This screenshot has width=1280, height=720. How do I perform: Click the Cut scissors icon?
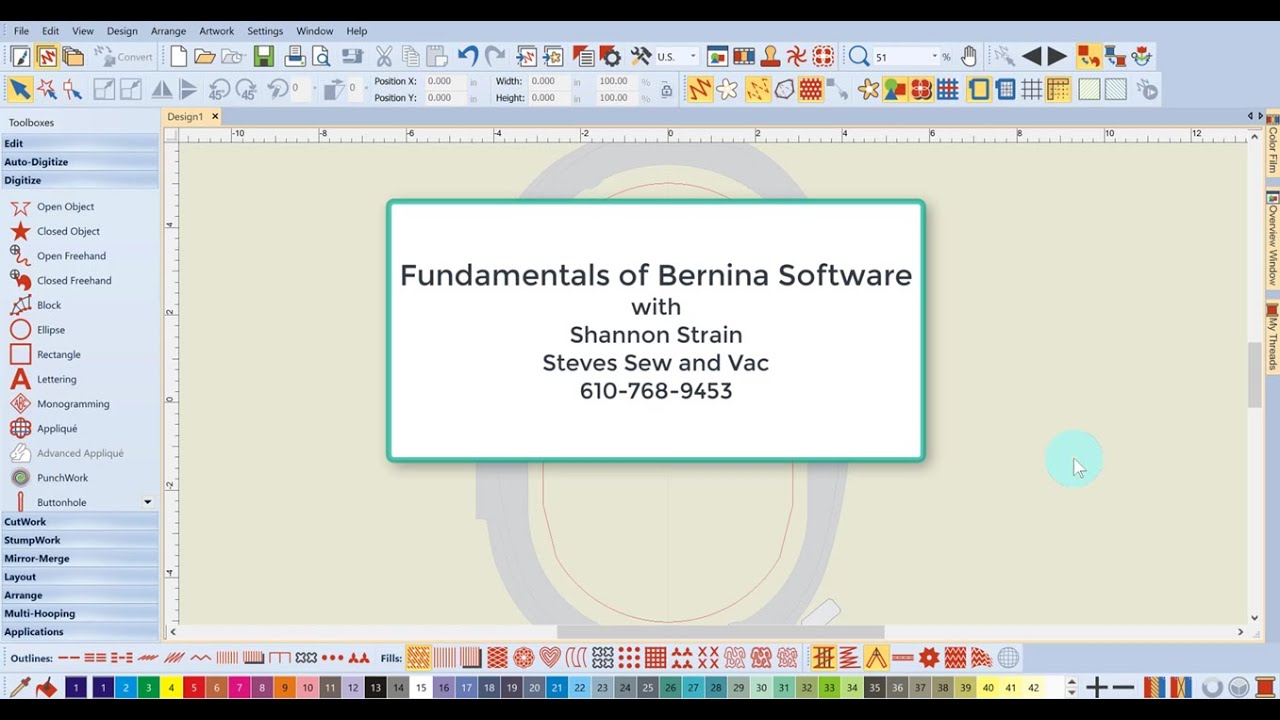click(x=384, y=57)
